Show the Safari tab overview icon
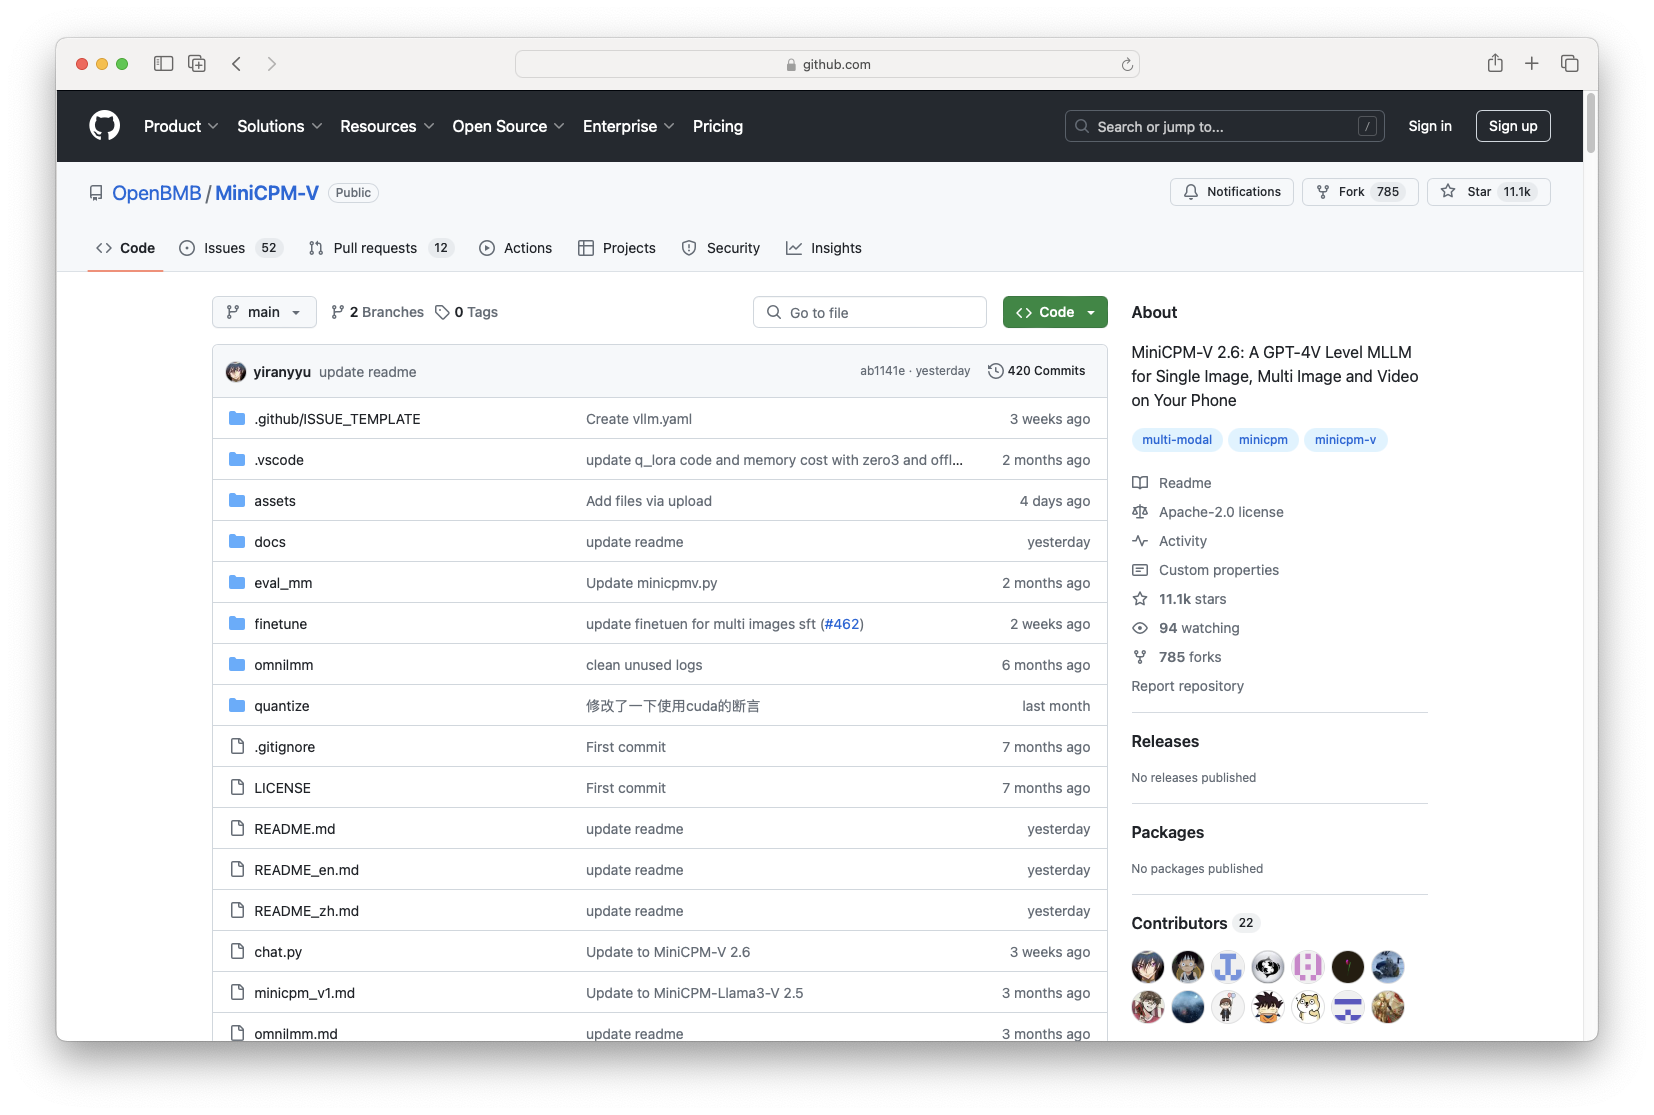 pyautogui.click(x=1569, y=64)
